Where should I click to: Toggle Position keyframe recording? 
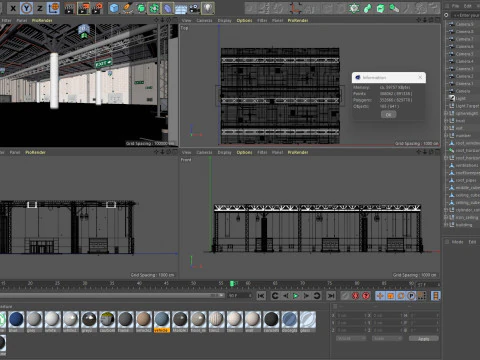click(380, 296)
